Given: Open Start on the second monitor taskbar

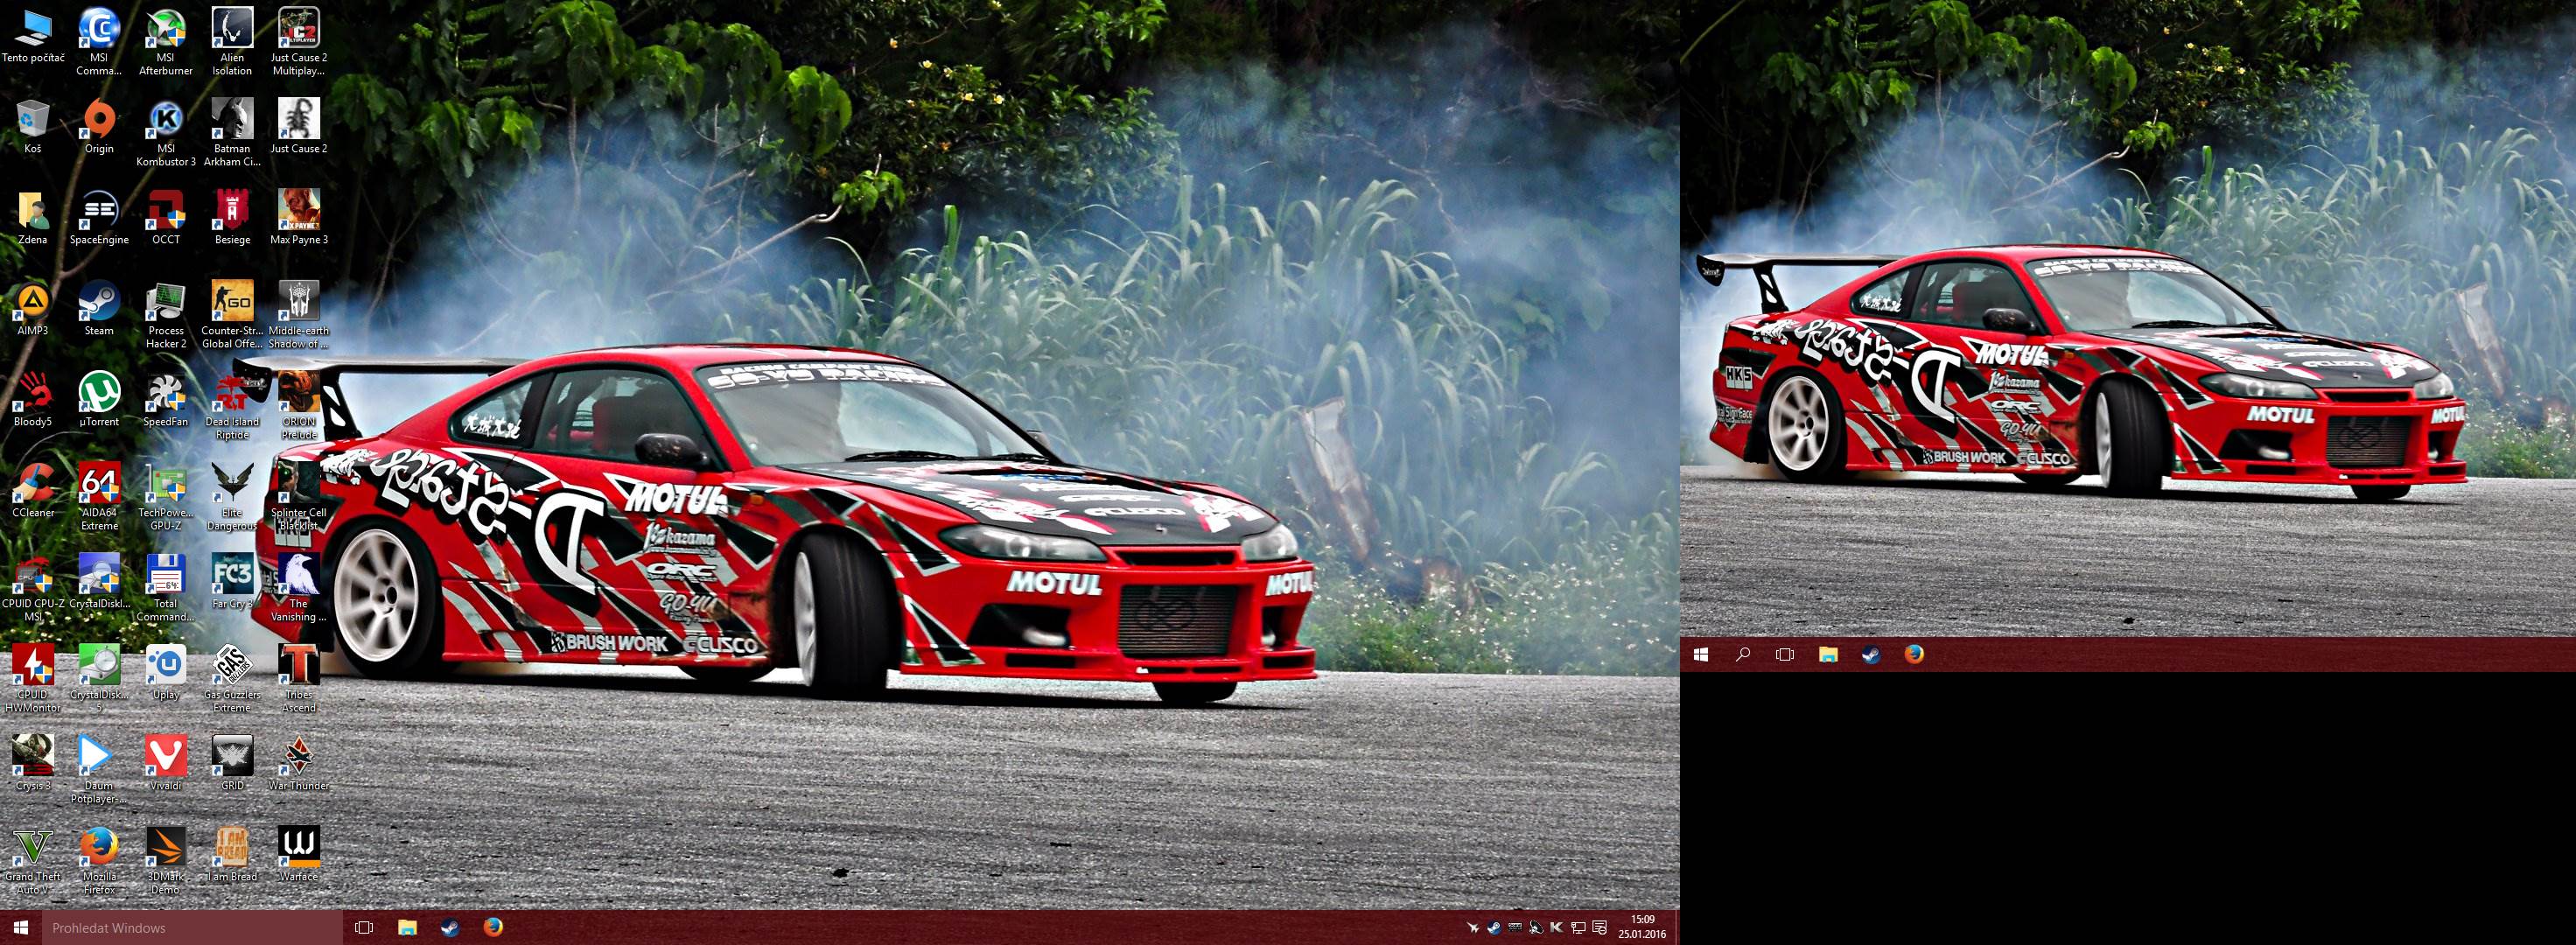Looking at the screenshot, I should (x=1701, y=655).
